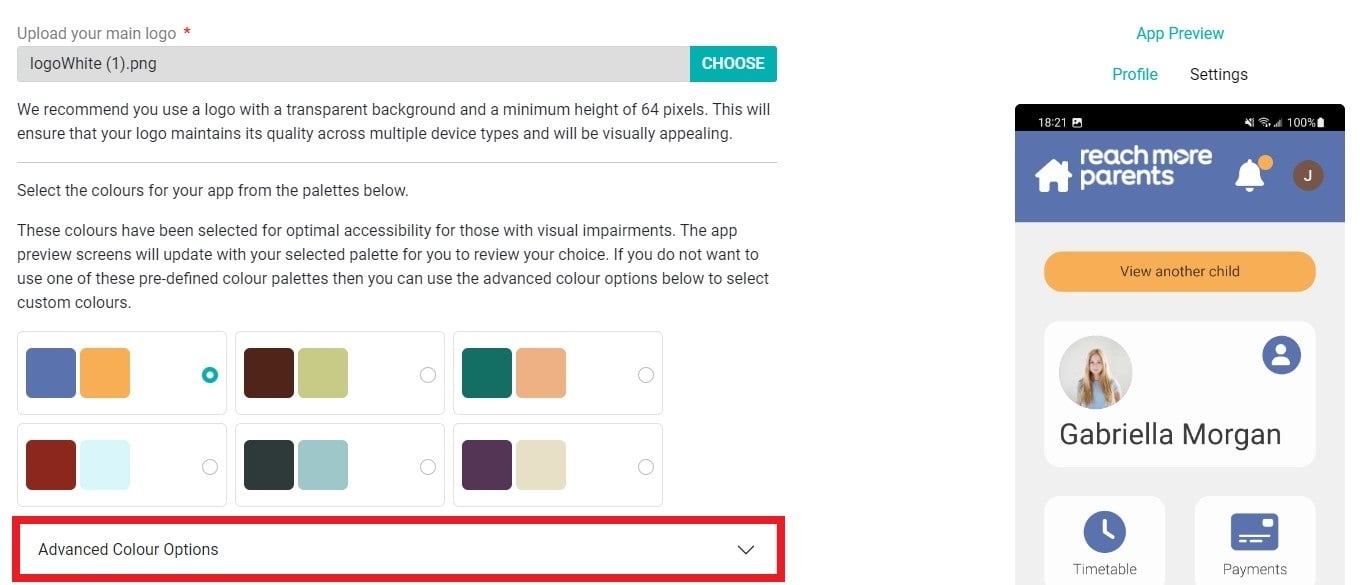Click the Advanced Colour Options chevron arrow
1360x585 pixels.
click(745, 549)
